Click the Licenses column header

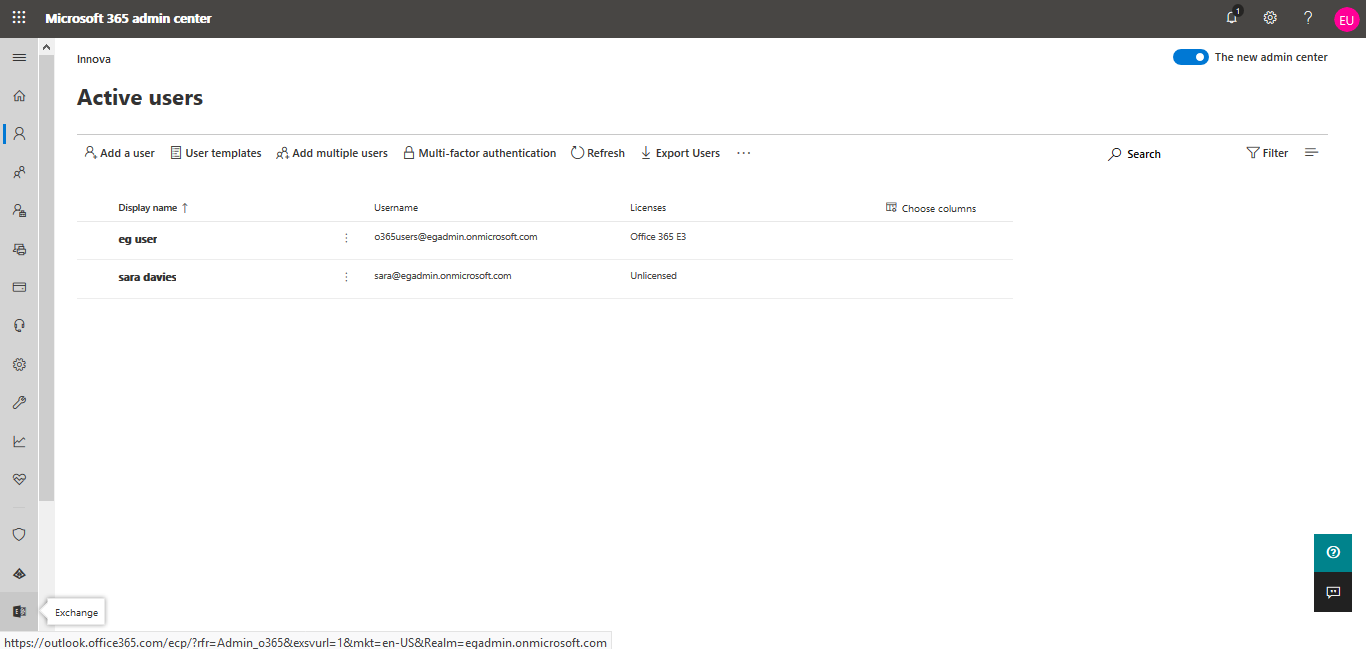[648, 208]
